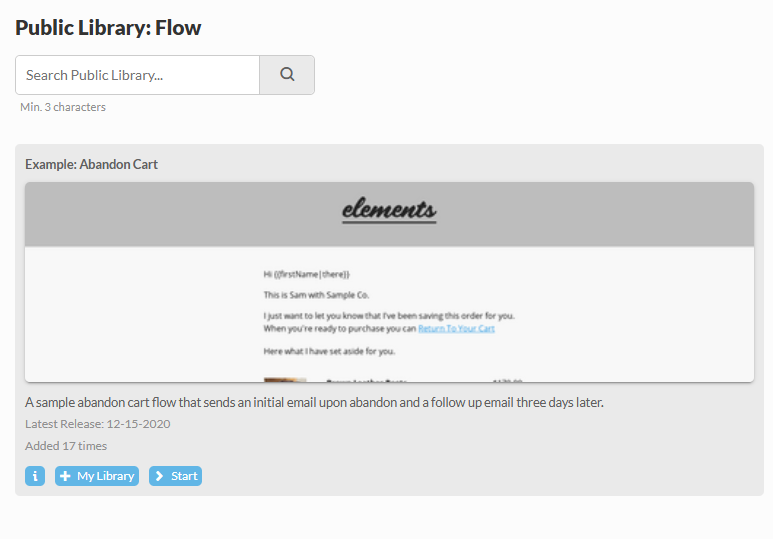Click the Min. 3 characters hint
773x539 pixels.
point(63,107)
